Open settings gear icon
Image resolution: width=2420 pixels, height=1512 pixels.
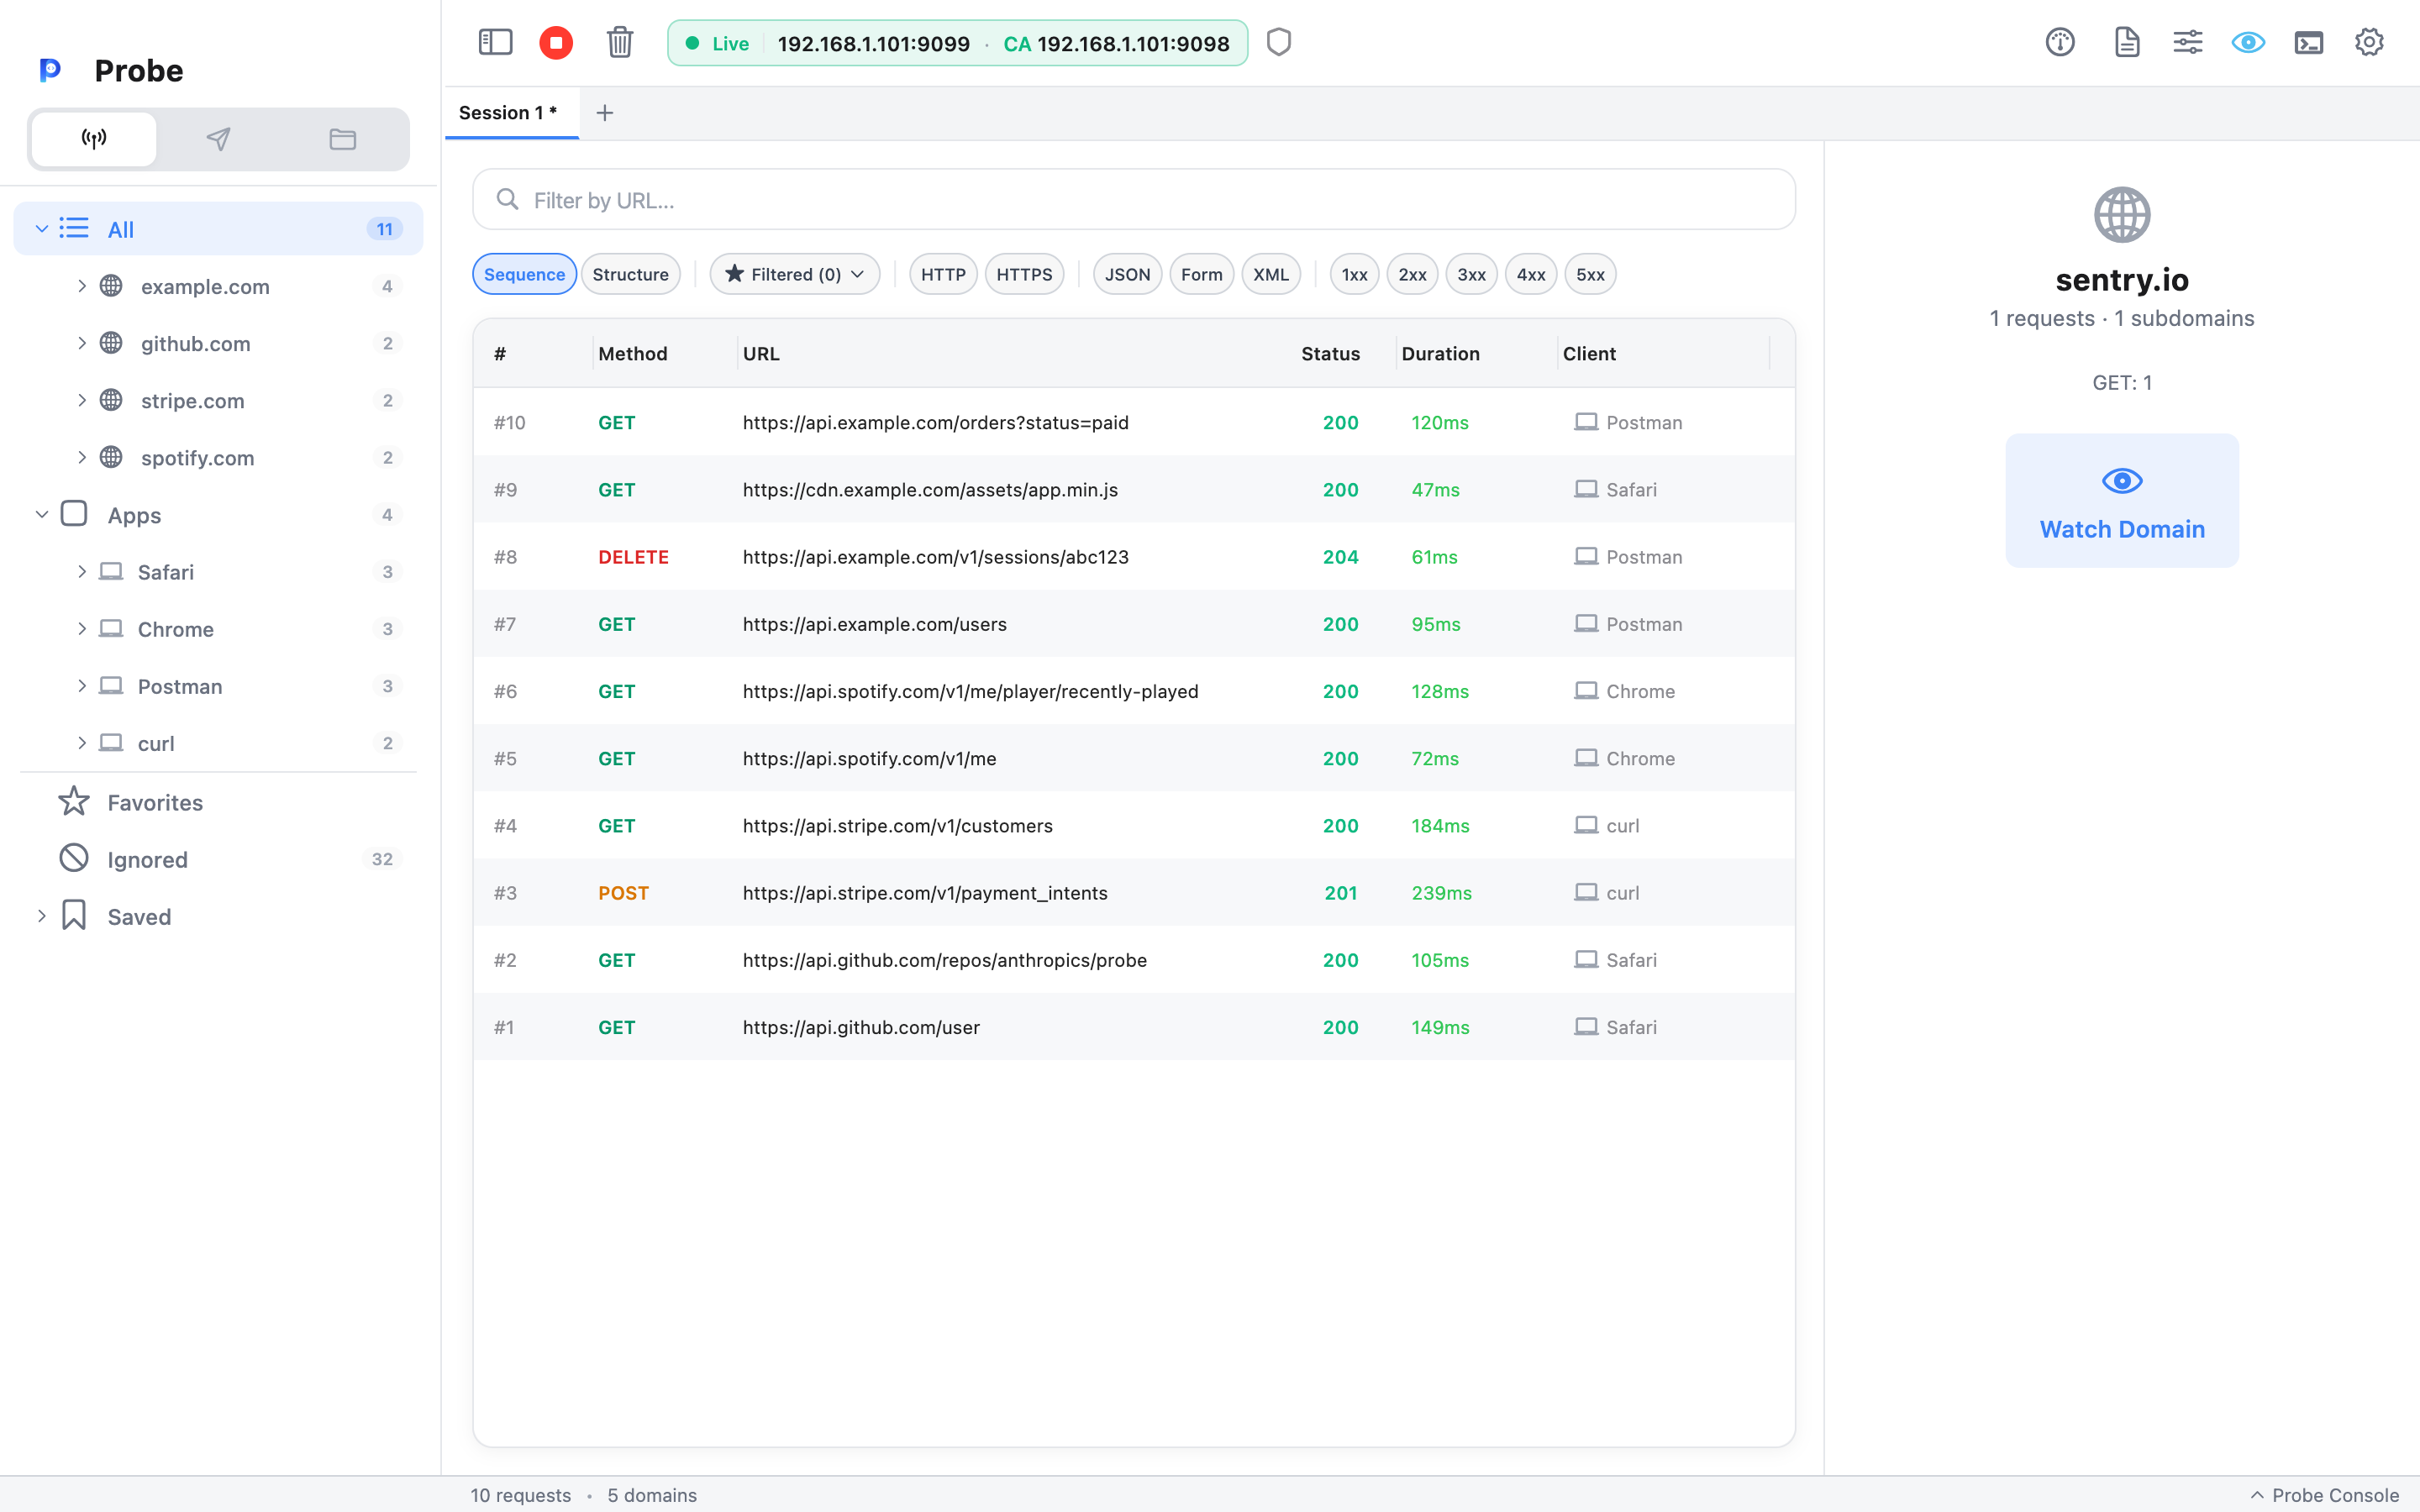point(2369,42)
